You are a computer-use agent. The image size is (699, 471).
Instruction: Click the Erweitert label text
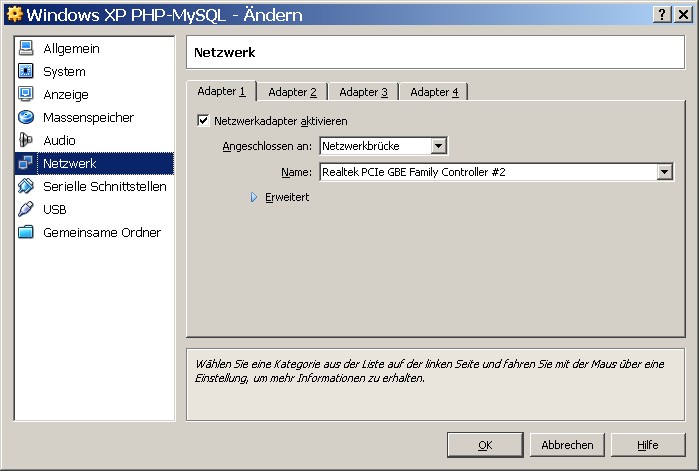pos(287,197)
